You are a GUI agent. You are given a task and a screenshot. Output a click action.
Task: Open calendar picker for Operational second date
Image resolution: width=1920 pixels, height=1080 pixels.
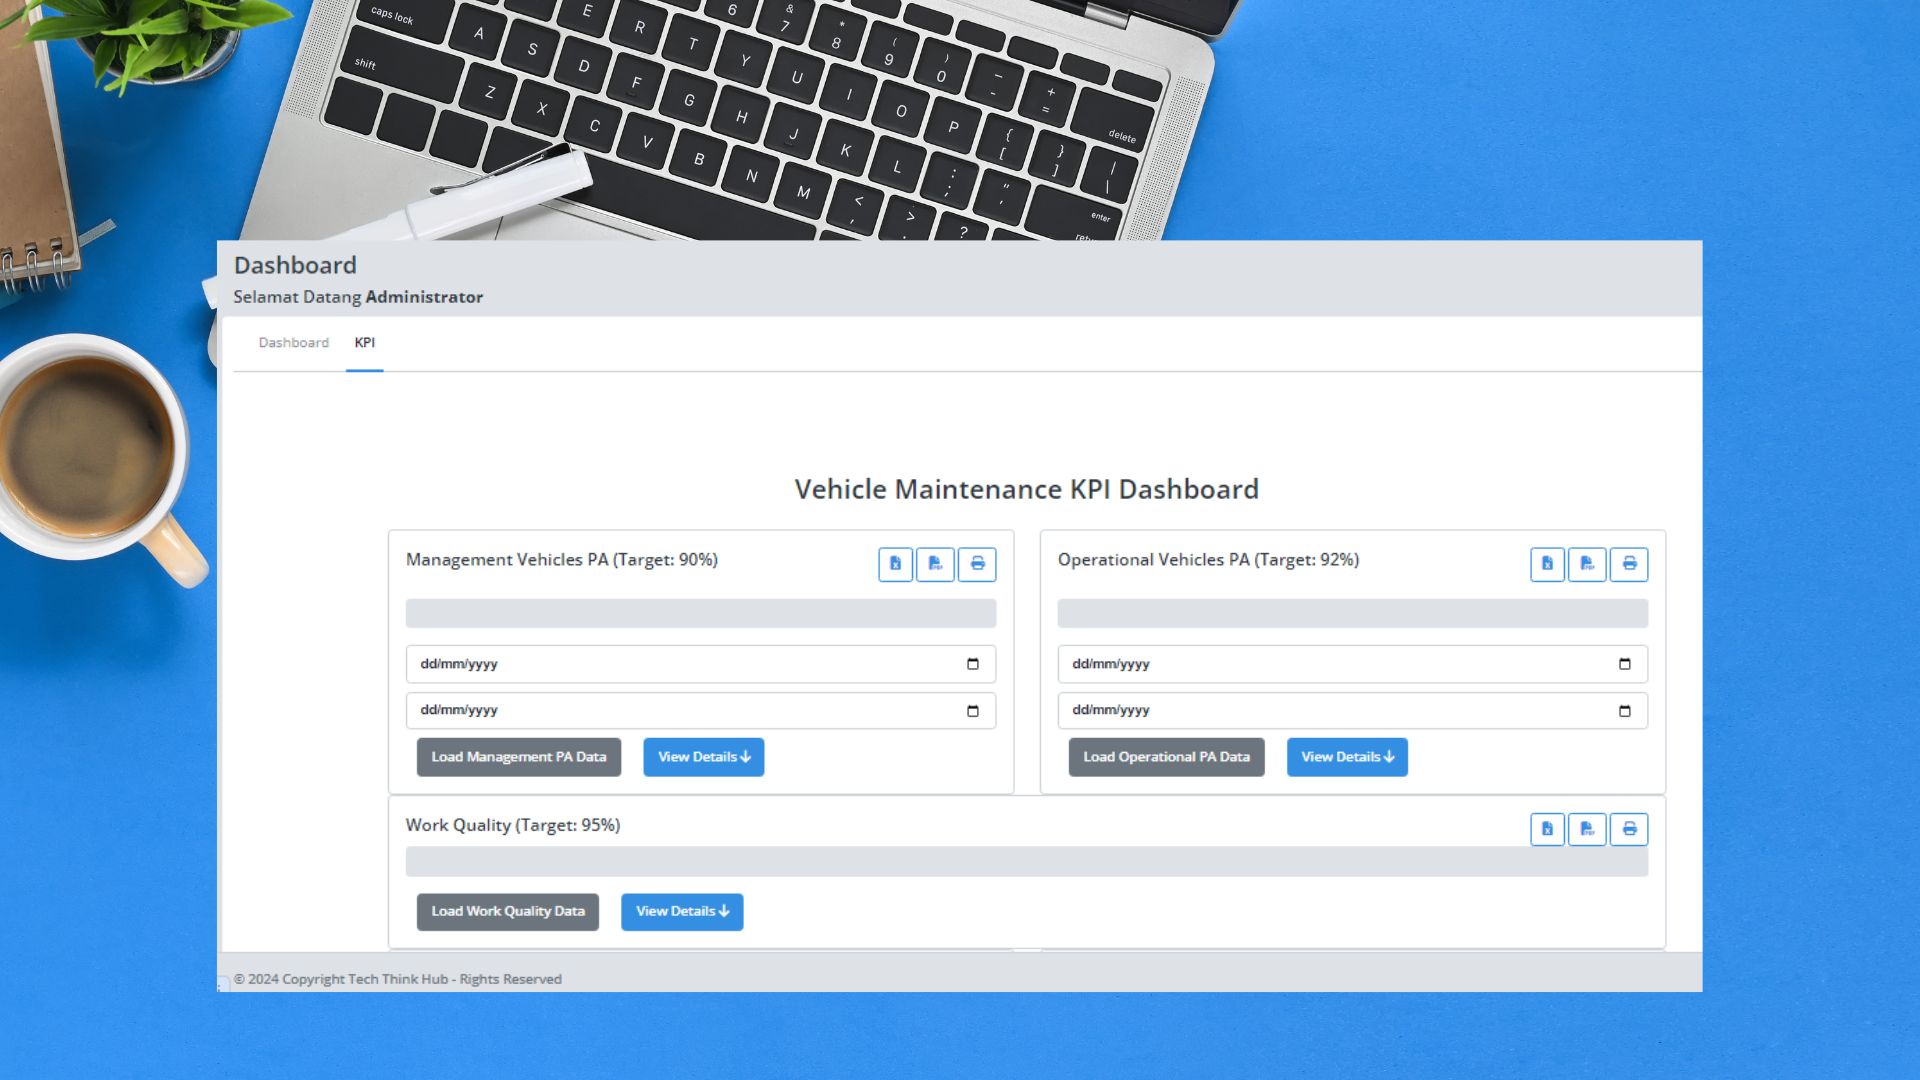point(1625,711)
